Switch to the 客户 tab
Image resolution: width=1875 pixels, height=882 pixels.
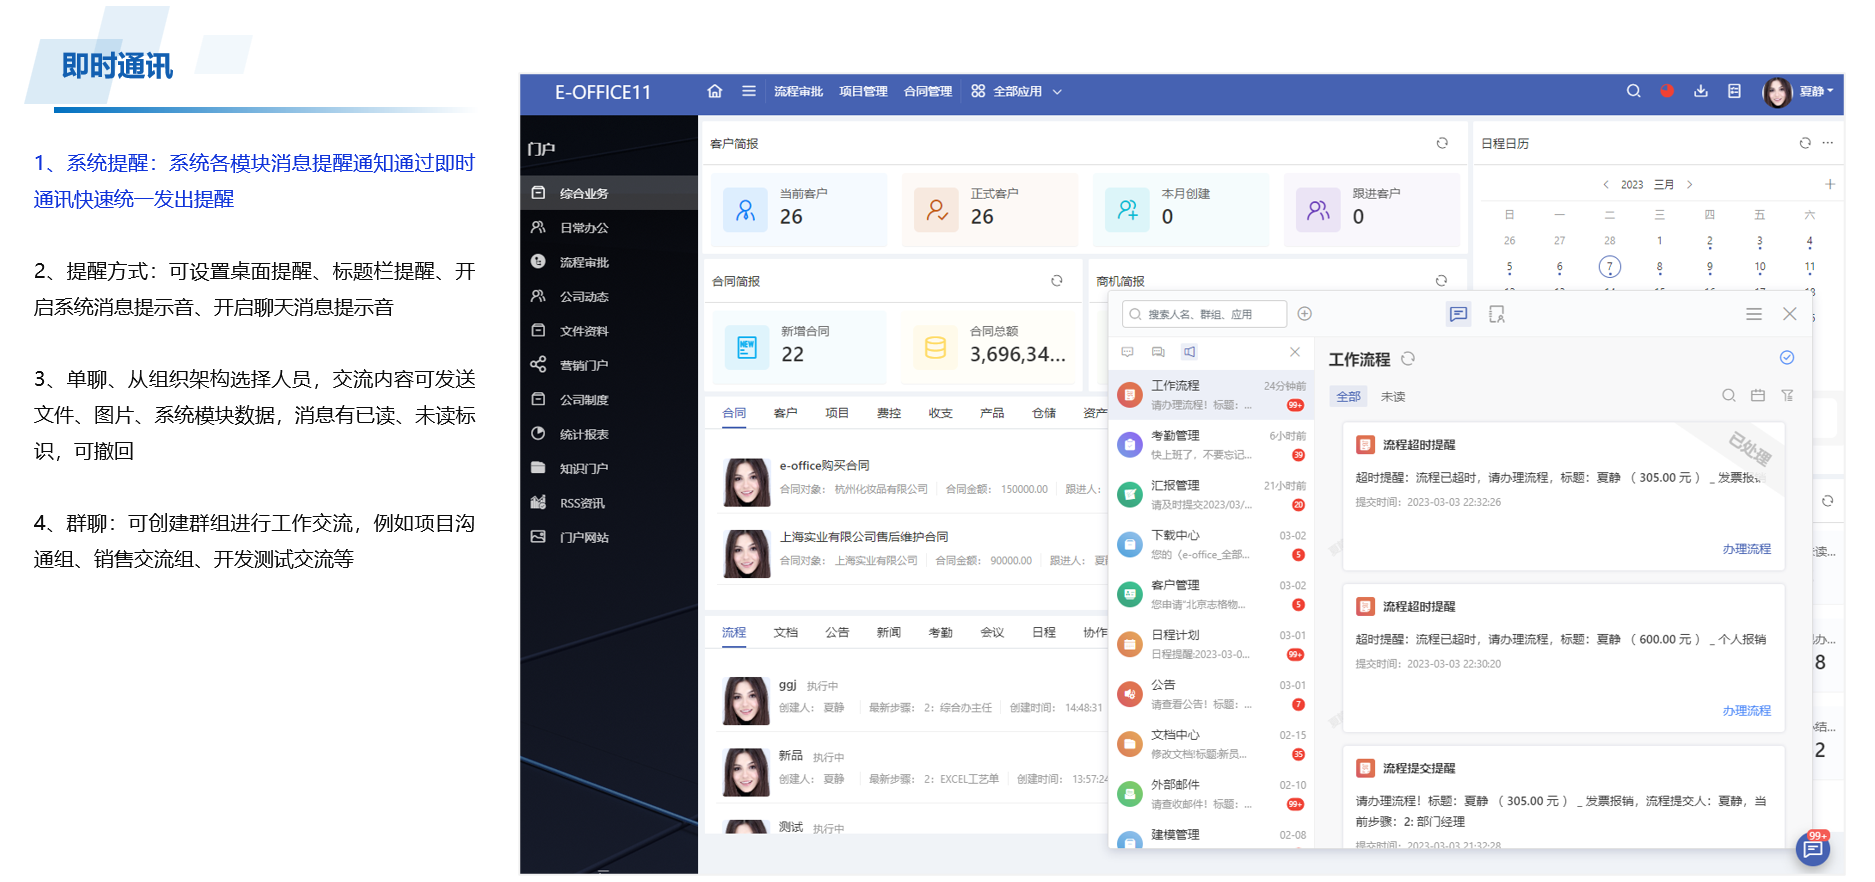[785, 413]
